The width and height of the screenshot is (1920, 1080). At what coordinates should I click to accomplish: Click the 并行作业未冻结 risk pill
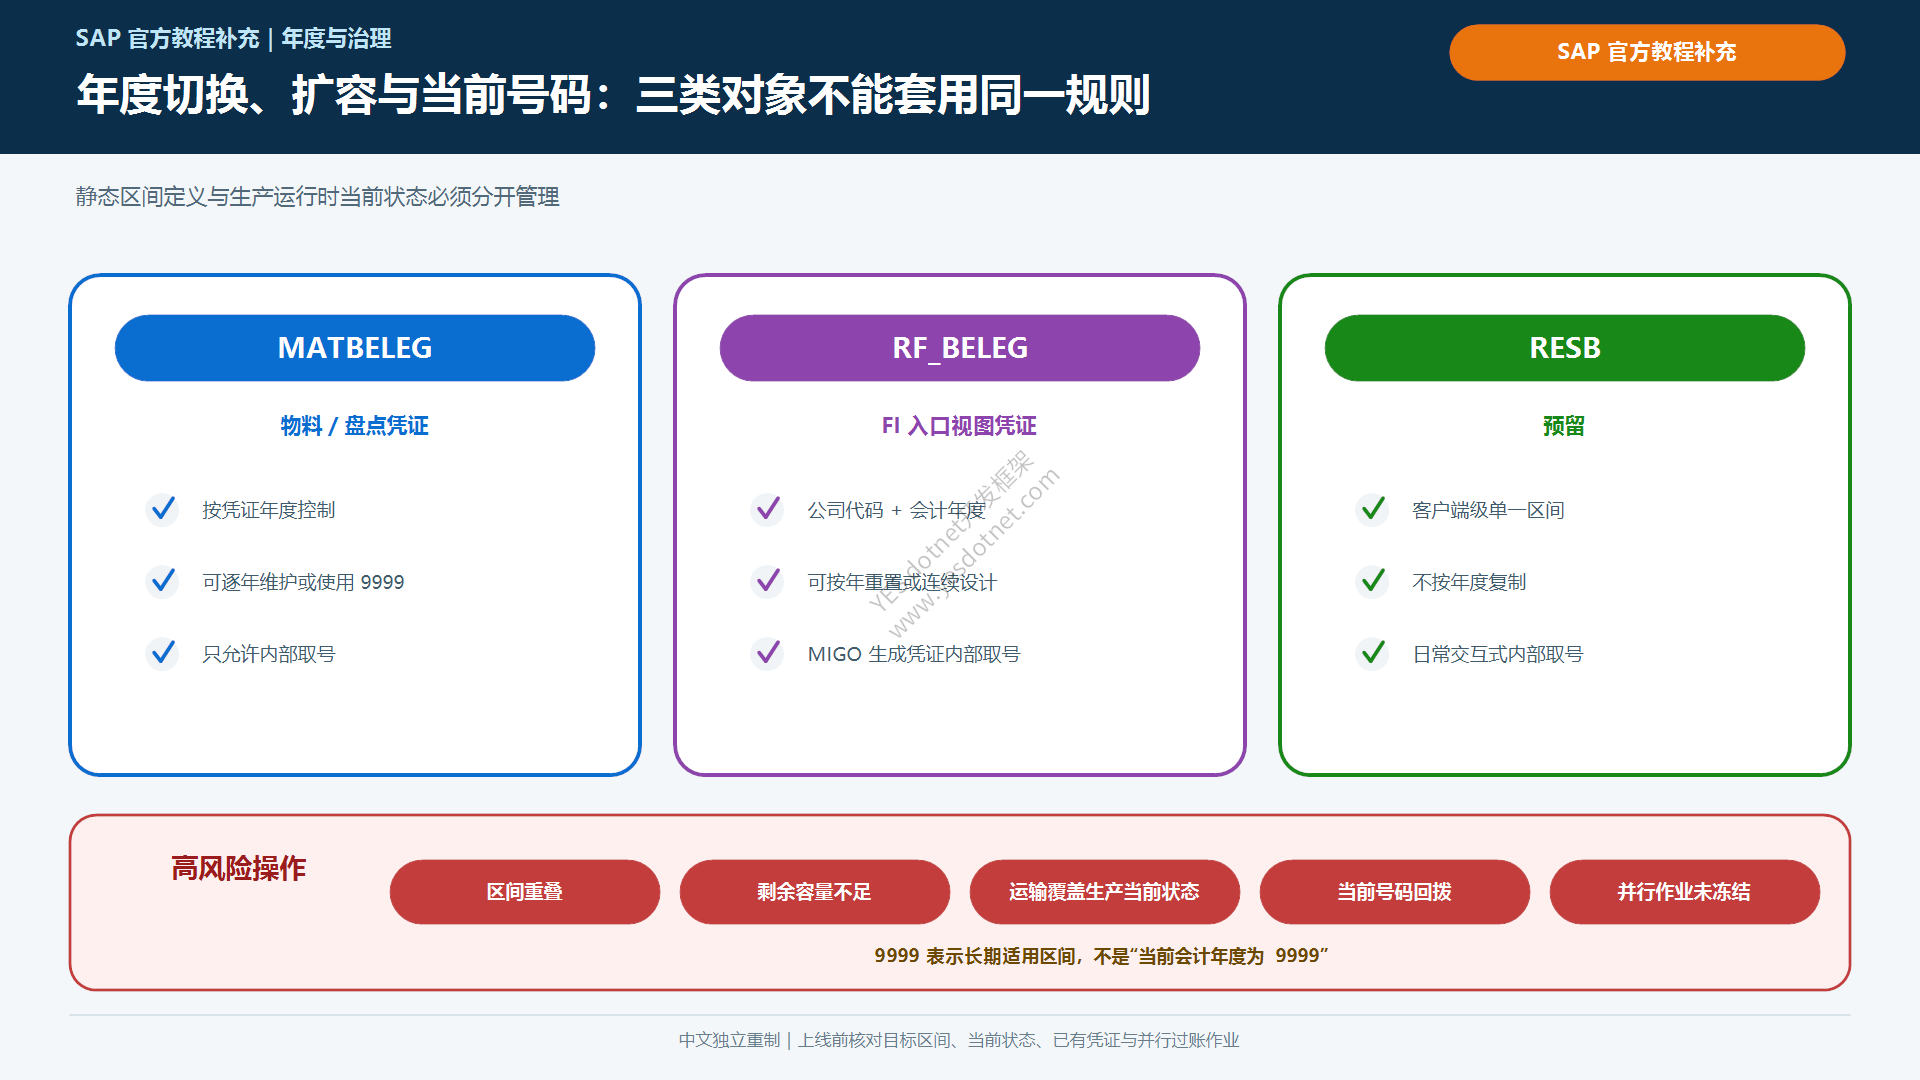pos(1685,892)
